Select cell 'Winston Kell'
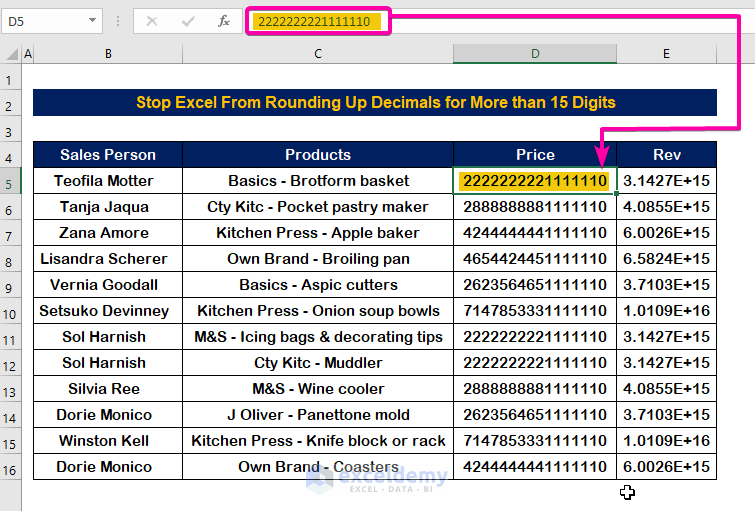755x511 pixels. (108, 441)
